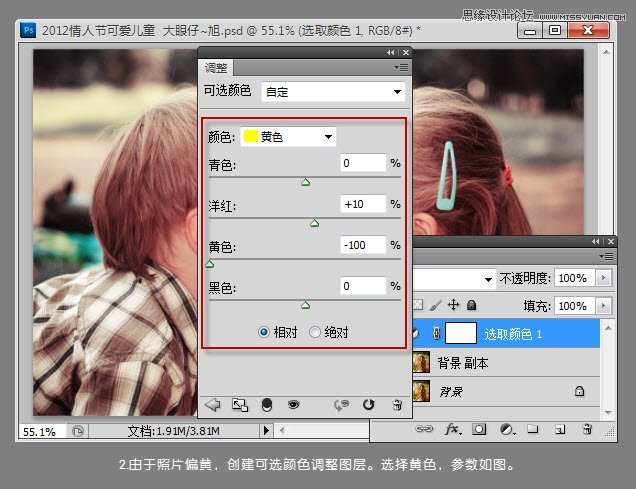Select the 绝对 (Absolute) radio button
The image size is (636, 489).
[x=315, y=332]
